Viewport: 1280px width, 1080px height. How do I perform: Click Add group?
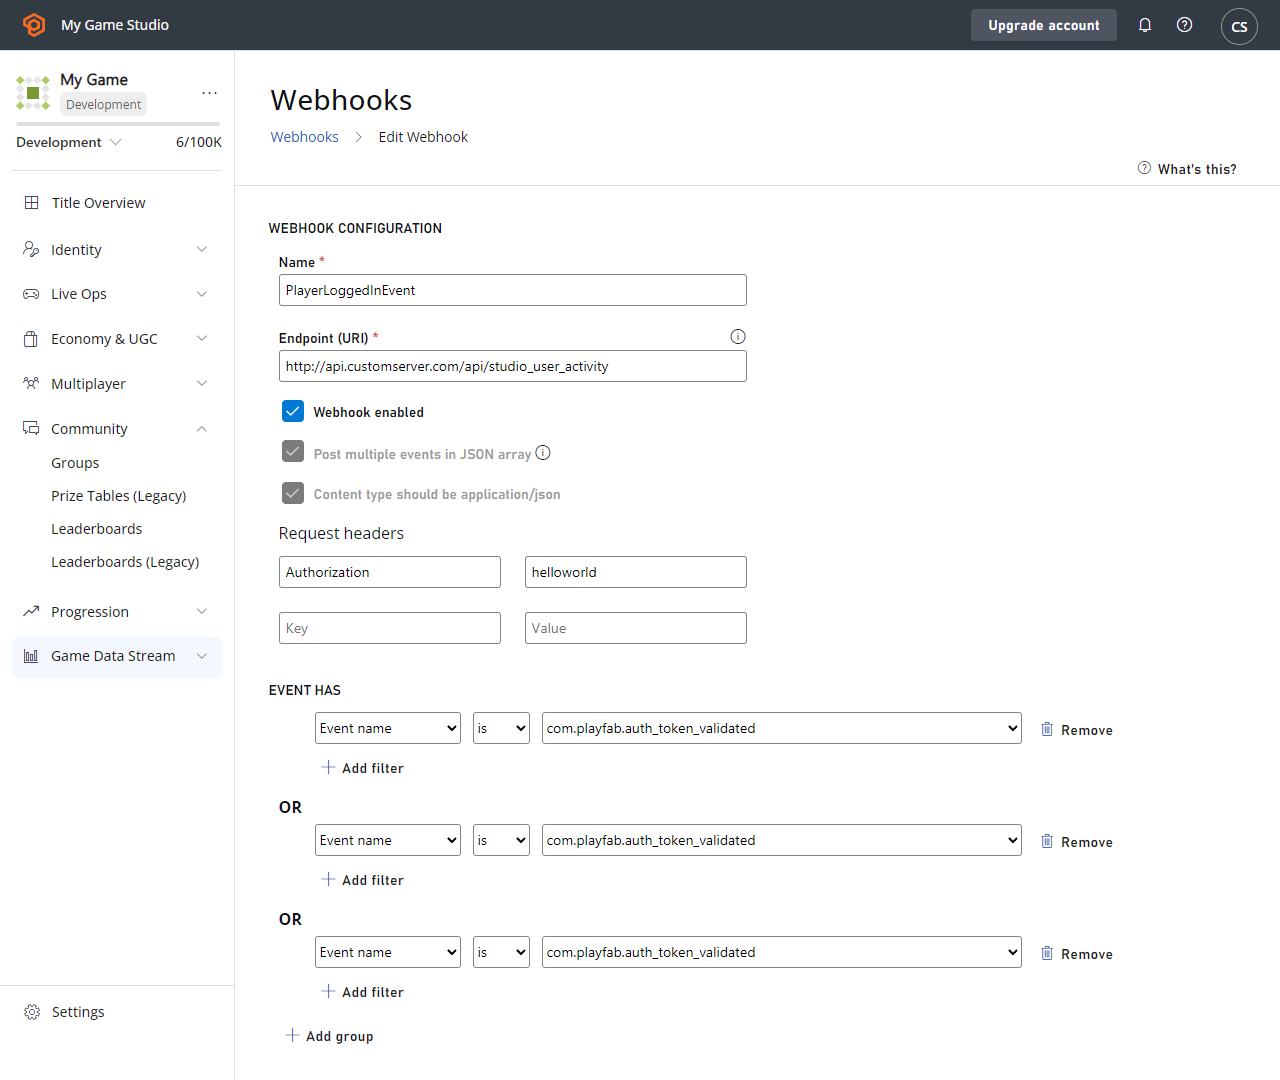(x=330, y=1036)
